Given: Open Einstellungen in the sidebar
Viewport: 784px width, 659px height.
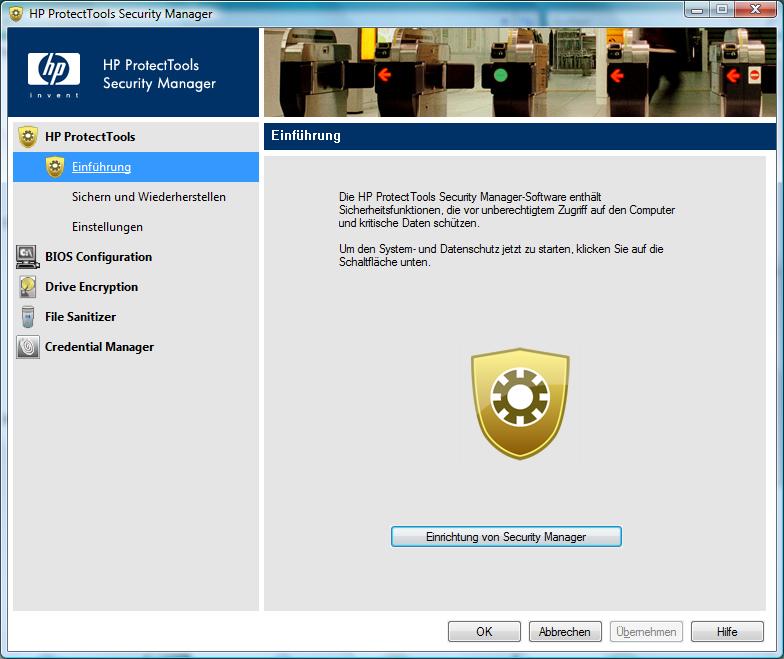Looking at the screenshot, I should point(107,227).
